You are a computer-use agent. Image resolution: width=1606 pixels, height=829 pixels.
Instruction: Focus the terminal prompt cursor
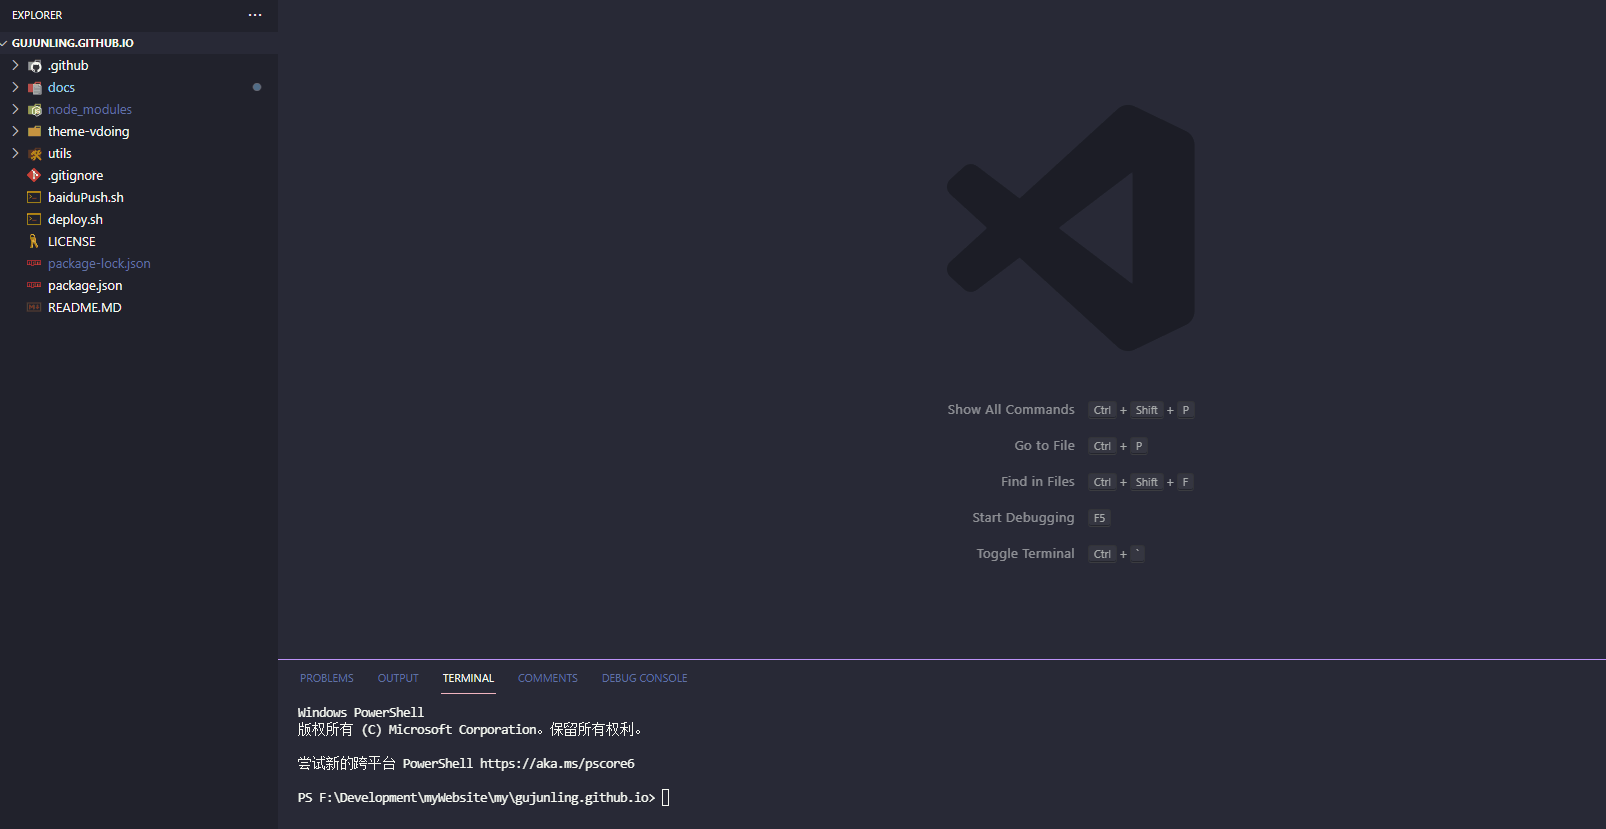pyautogui.click(x=666, y=797)
